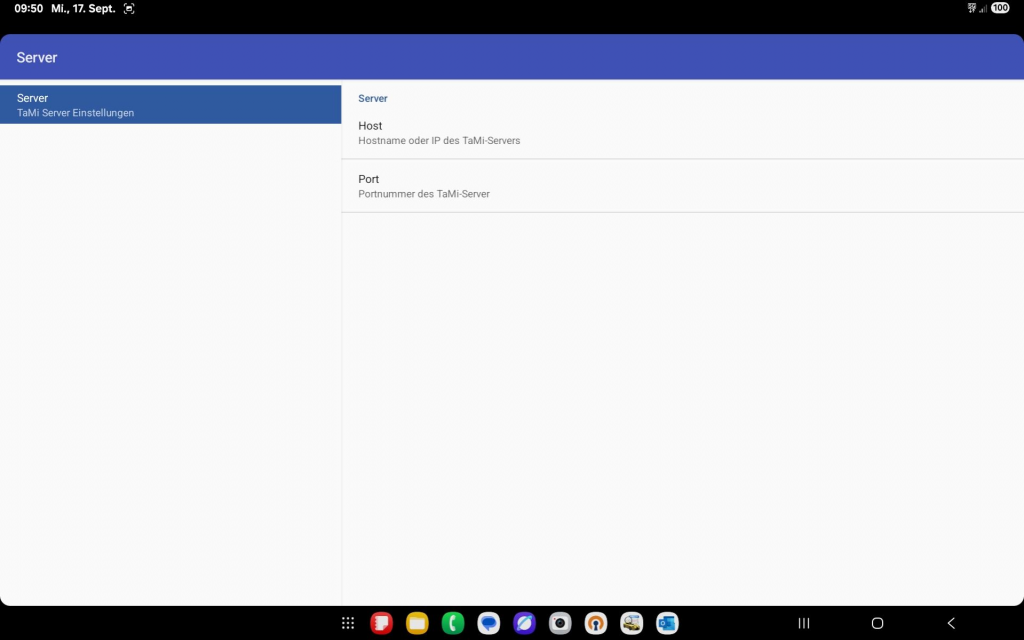The image size is (1024, 640).
Task: Open the Outlook app in taskbar
Action: (667, 623)
